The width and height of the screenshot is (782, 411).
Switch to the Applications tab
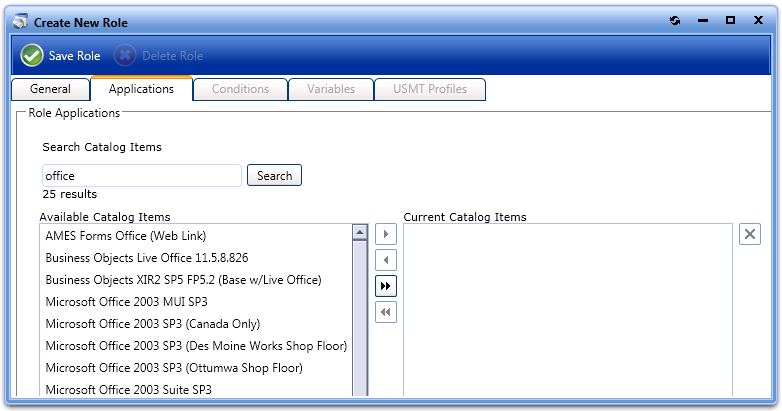(x=141, y=89)
